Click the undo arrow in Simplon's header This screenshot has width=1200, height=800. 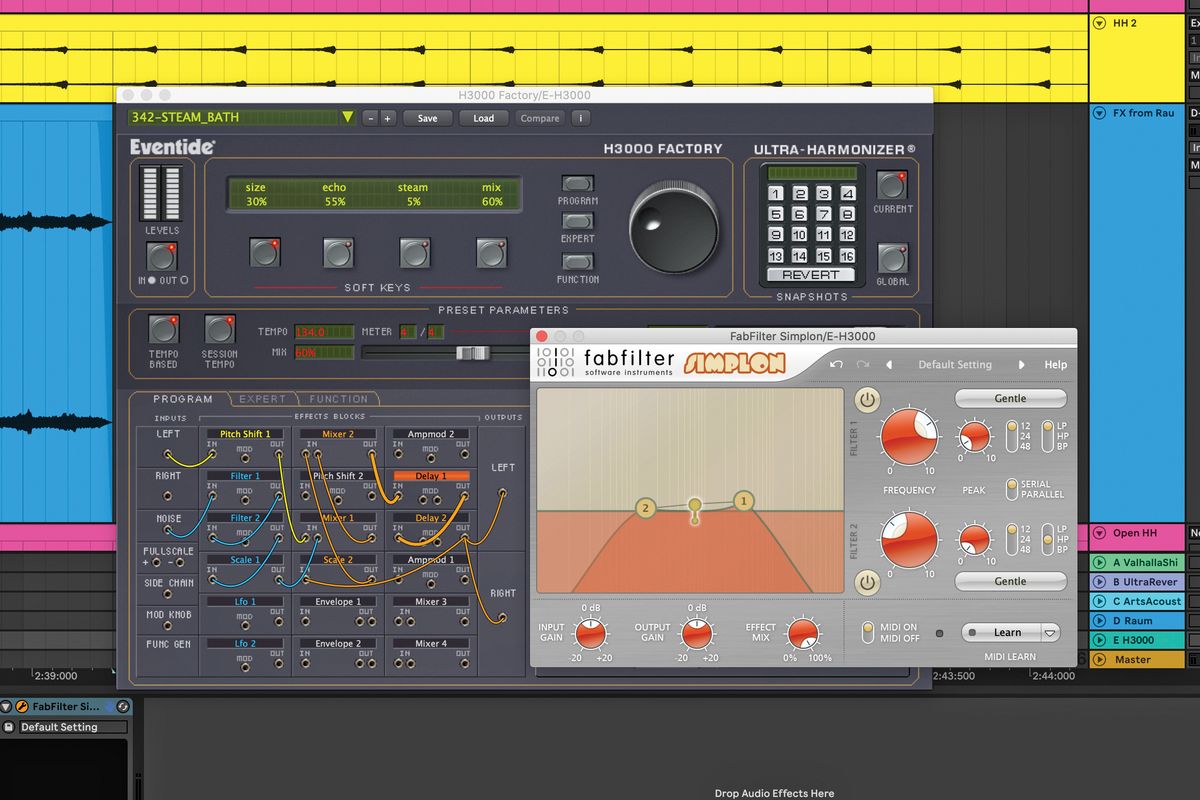pyautogui.click(x=838, y=365)
